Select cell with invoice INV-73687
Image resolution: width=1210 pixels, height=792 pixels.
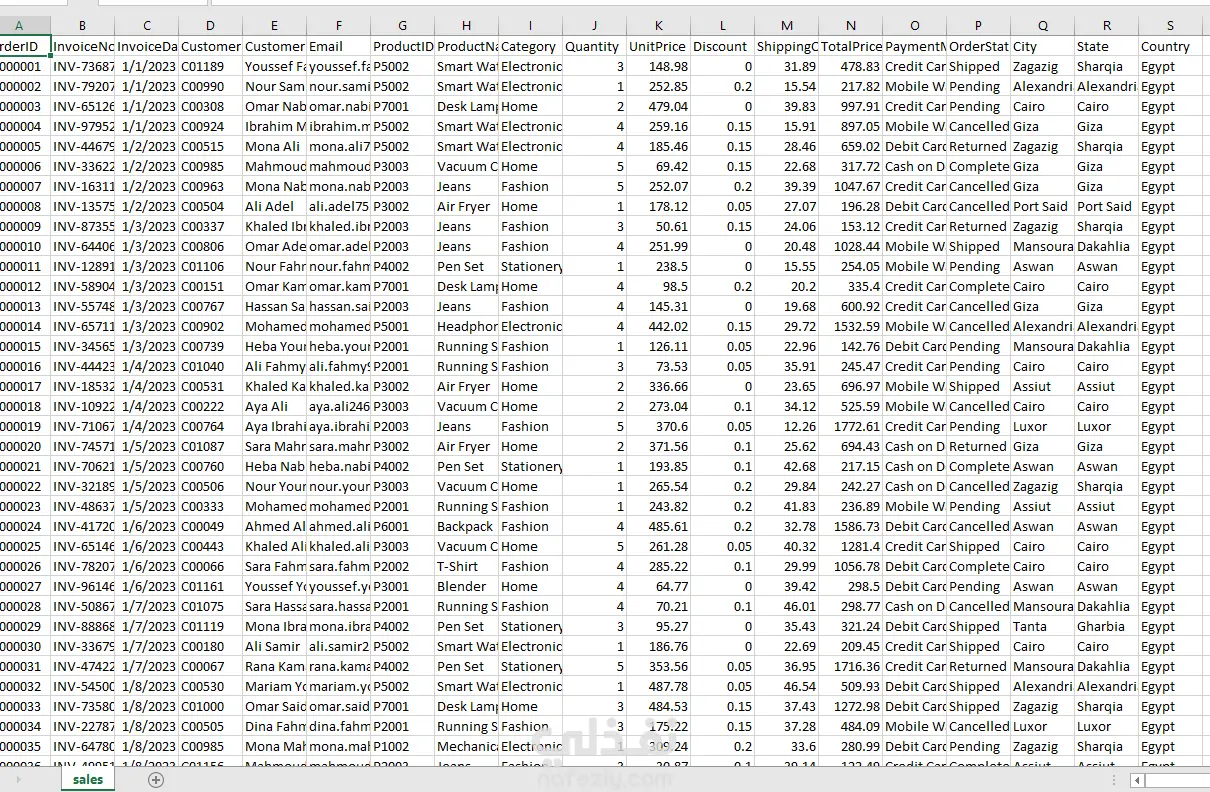click(82, 66)
